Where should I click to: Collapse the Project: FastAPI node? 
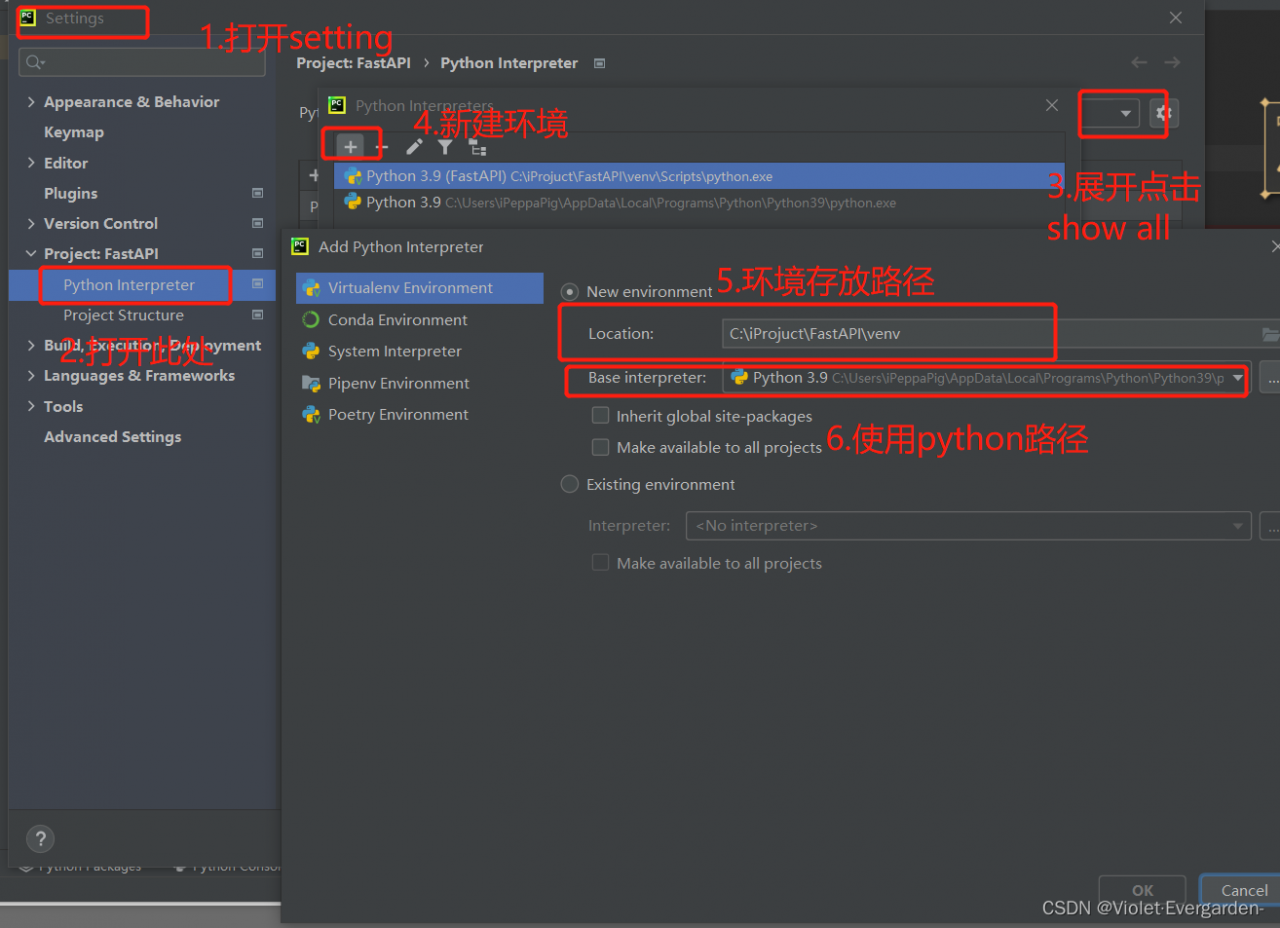(32, 254)
